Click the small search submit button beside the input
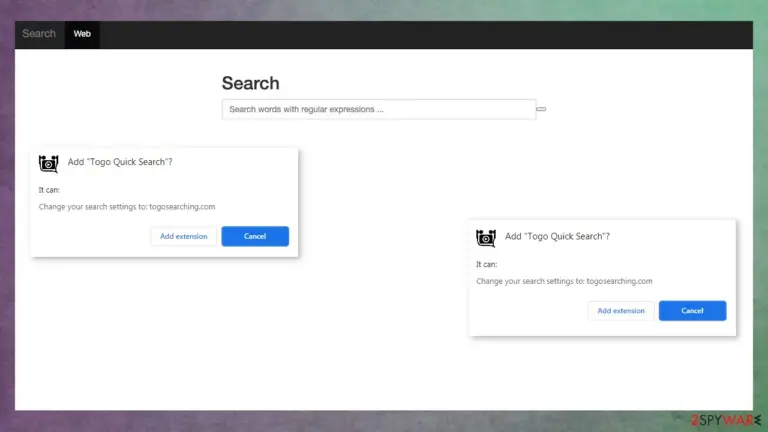This screenshot has width=768, height=432. tap(541, 109)
